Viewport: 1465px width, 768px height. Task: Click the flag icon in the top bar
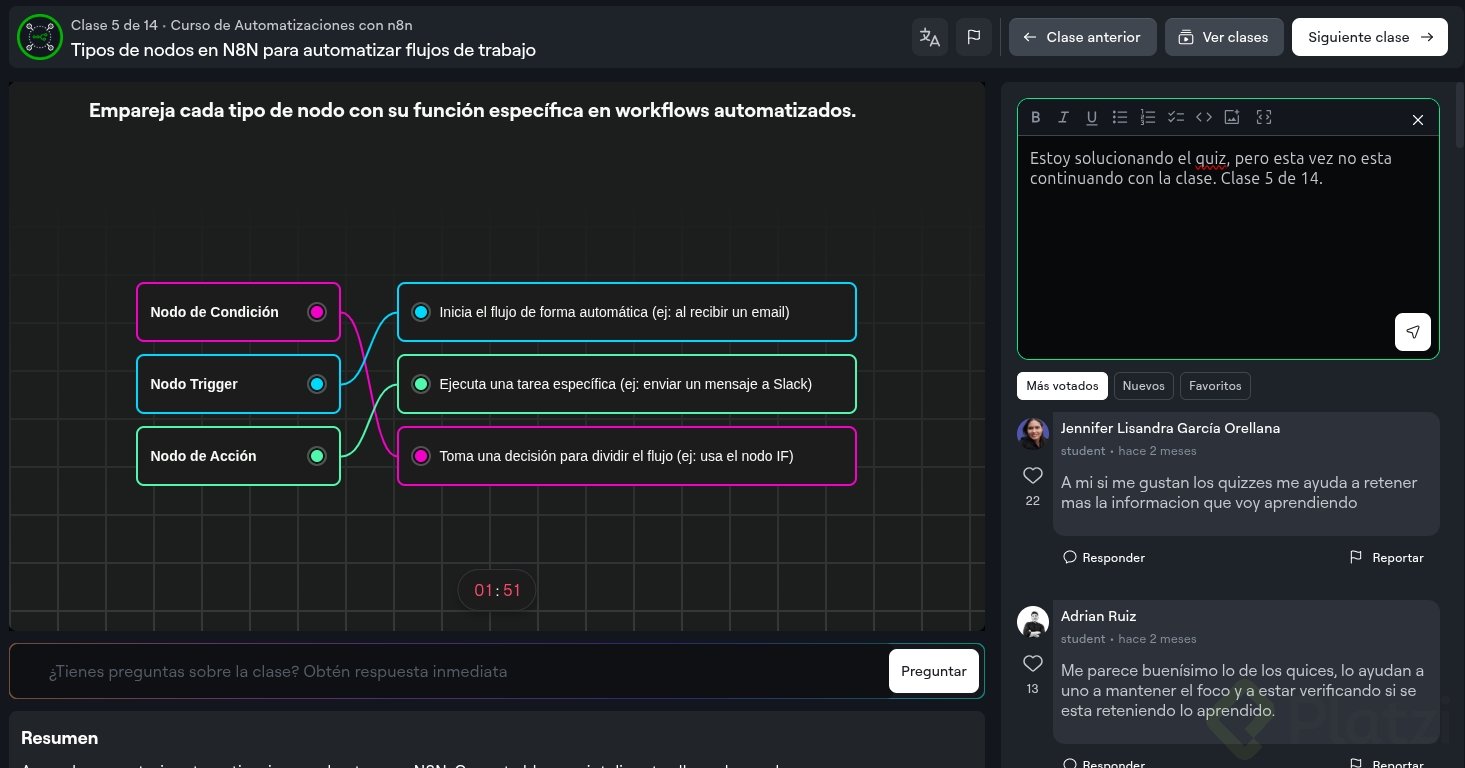click(974, 37)
